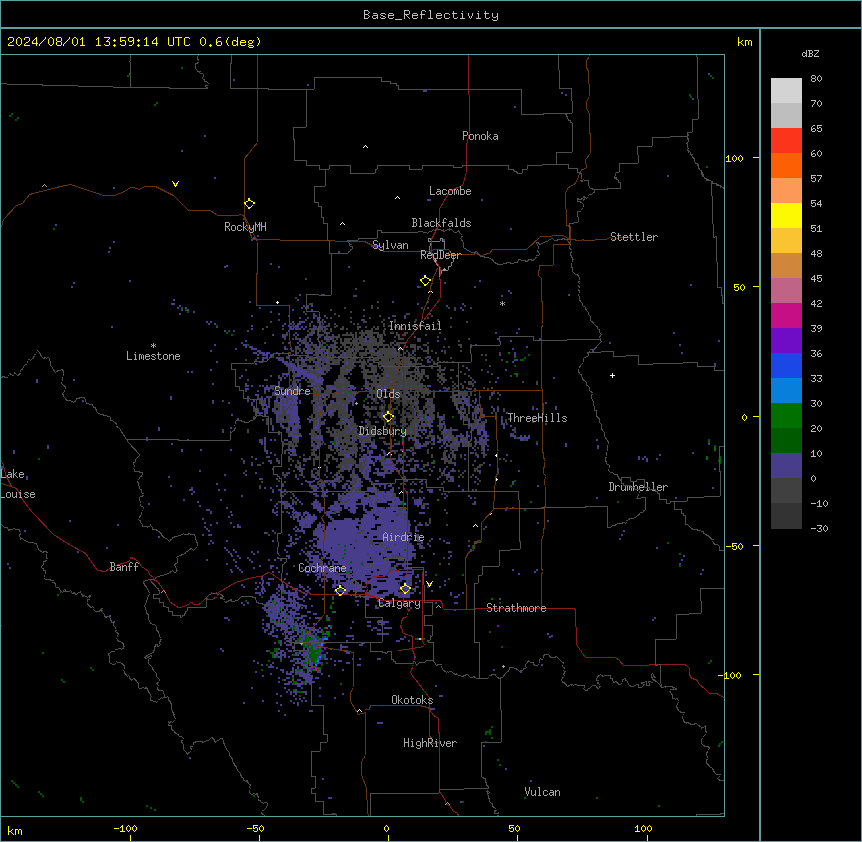Screen dimensions: 862x842
Task: Select the purple 39-36 dBZ legend swatch
Action: (786, 341)
